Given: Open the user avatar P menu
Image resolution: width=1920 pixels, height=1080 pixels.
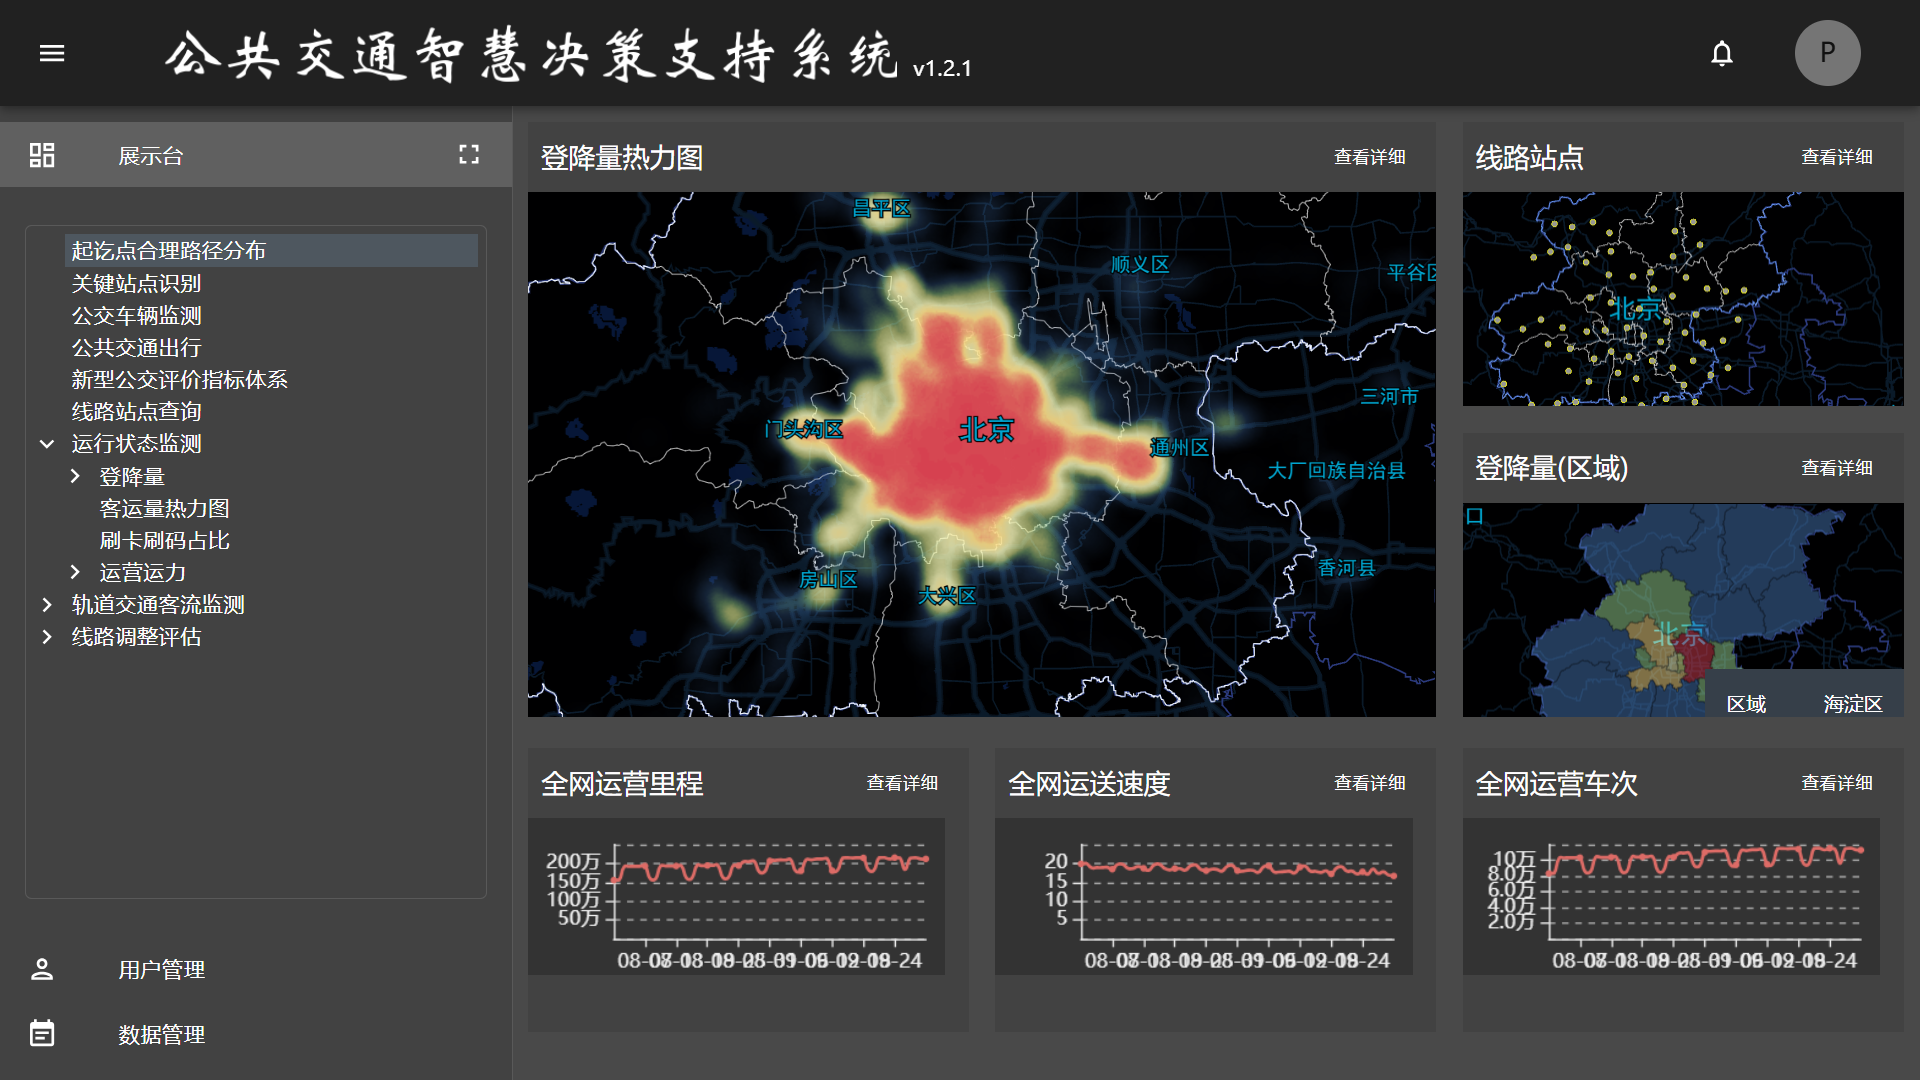Looking at the screenshot, I should (x=1827, y=53).
